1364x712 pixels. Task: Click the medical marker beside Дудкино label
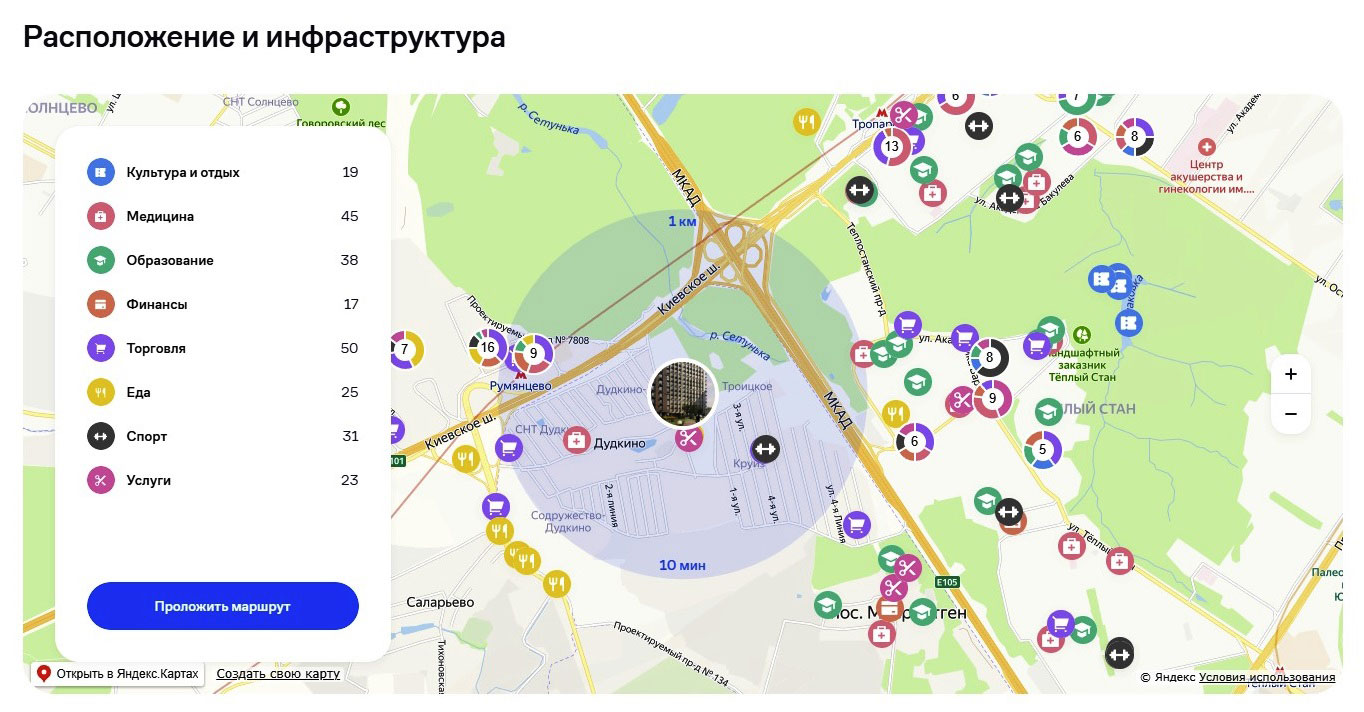pyautogui.click(x=576, y=440)
